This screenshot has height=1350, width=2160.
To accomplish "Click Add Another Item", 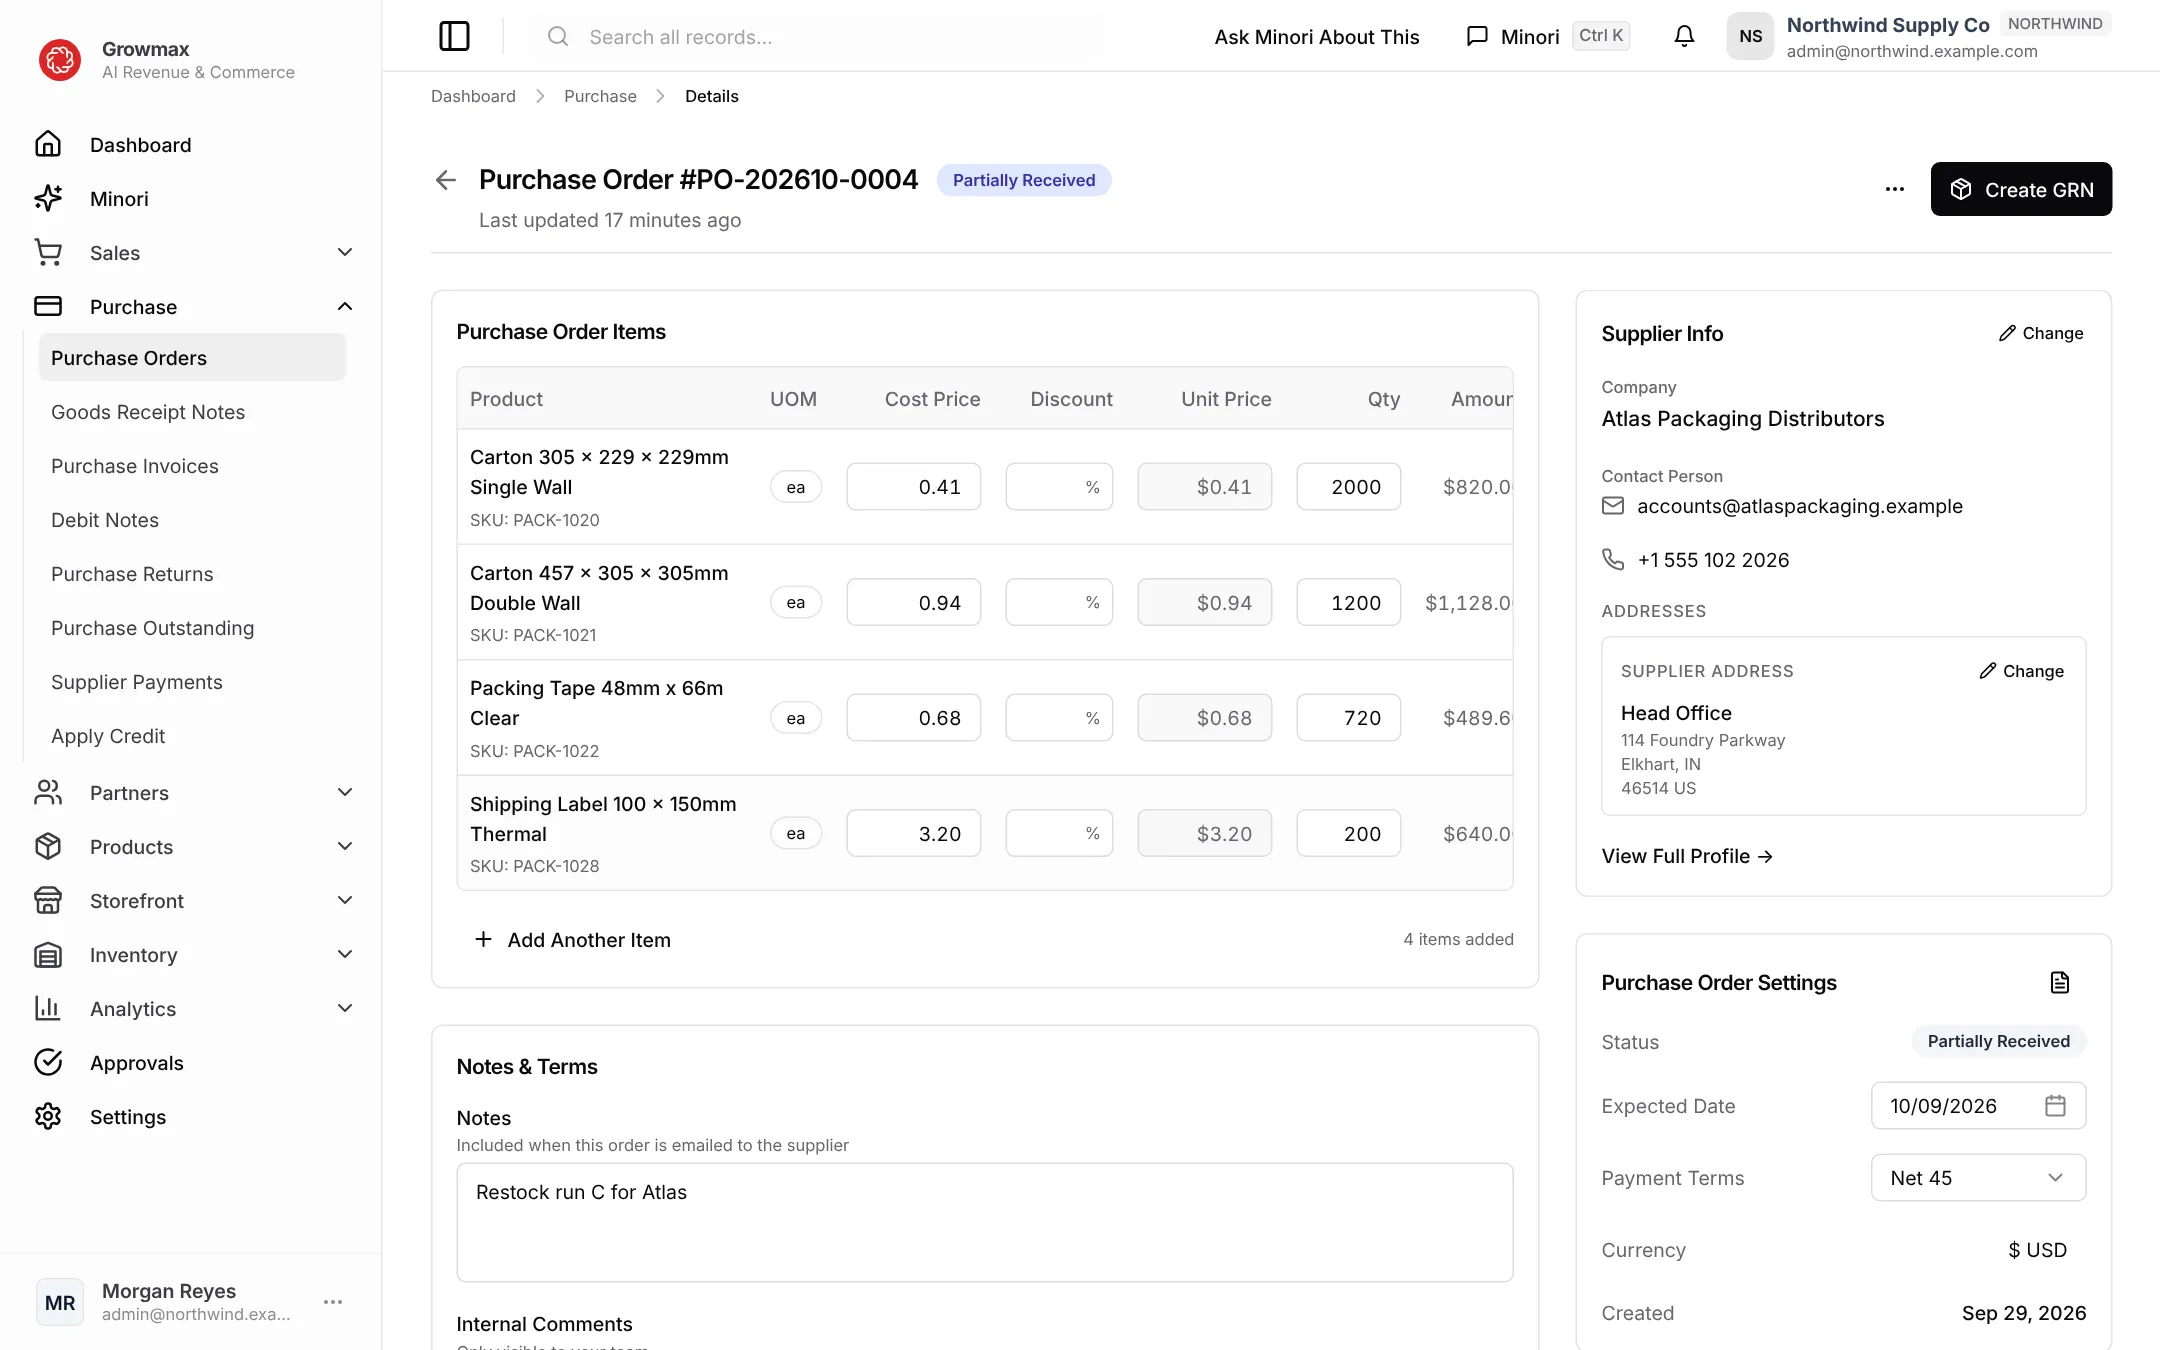I will (x=572, y=940).
